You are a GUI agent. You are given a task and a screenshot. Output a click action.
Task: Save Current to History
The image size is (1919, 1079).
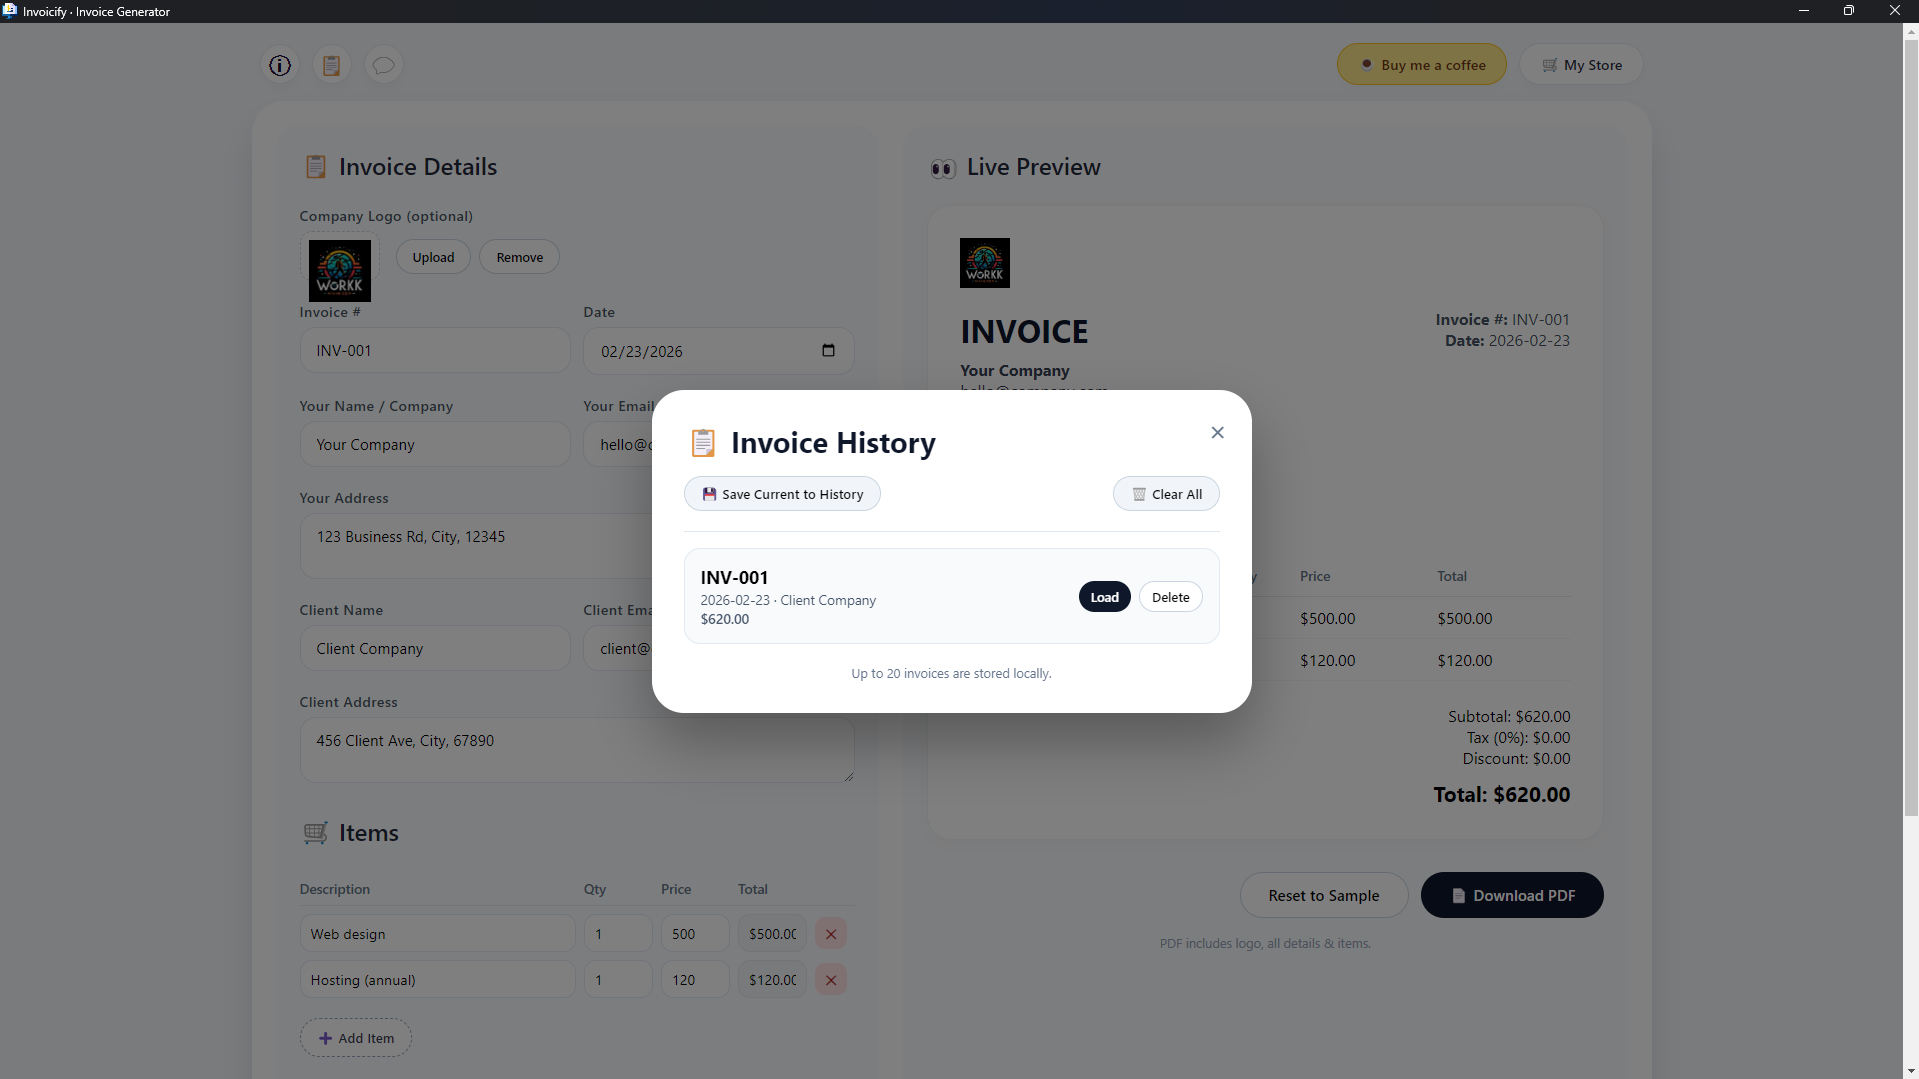coord(782,494)
